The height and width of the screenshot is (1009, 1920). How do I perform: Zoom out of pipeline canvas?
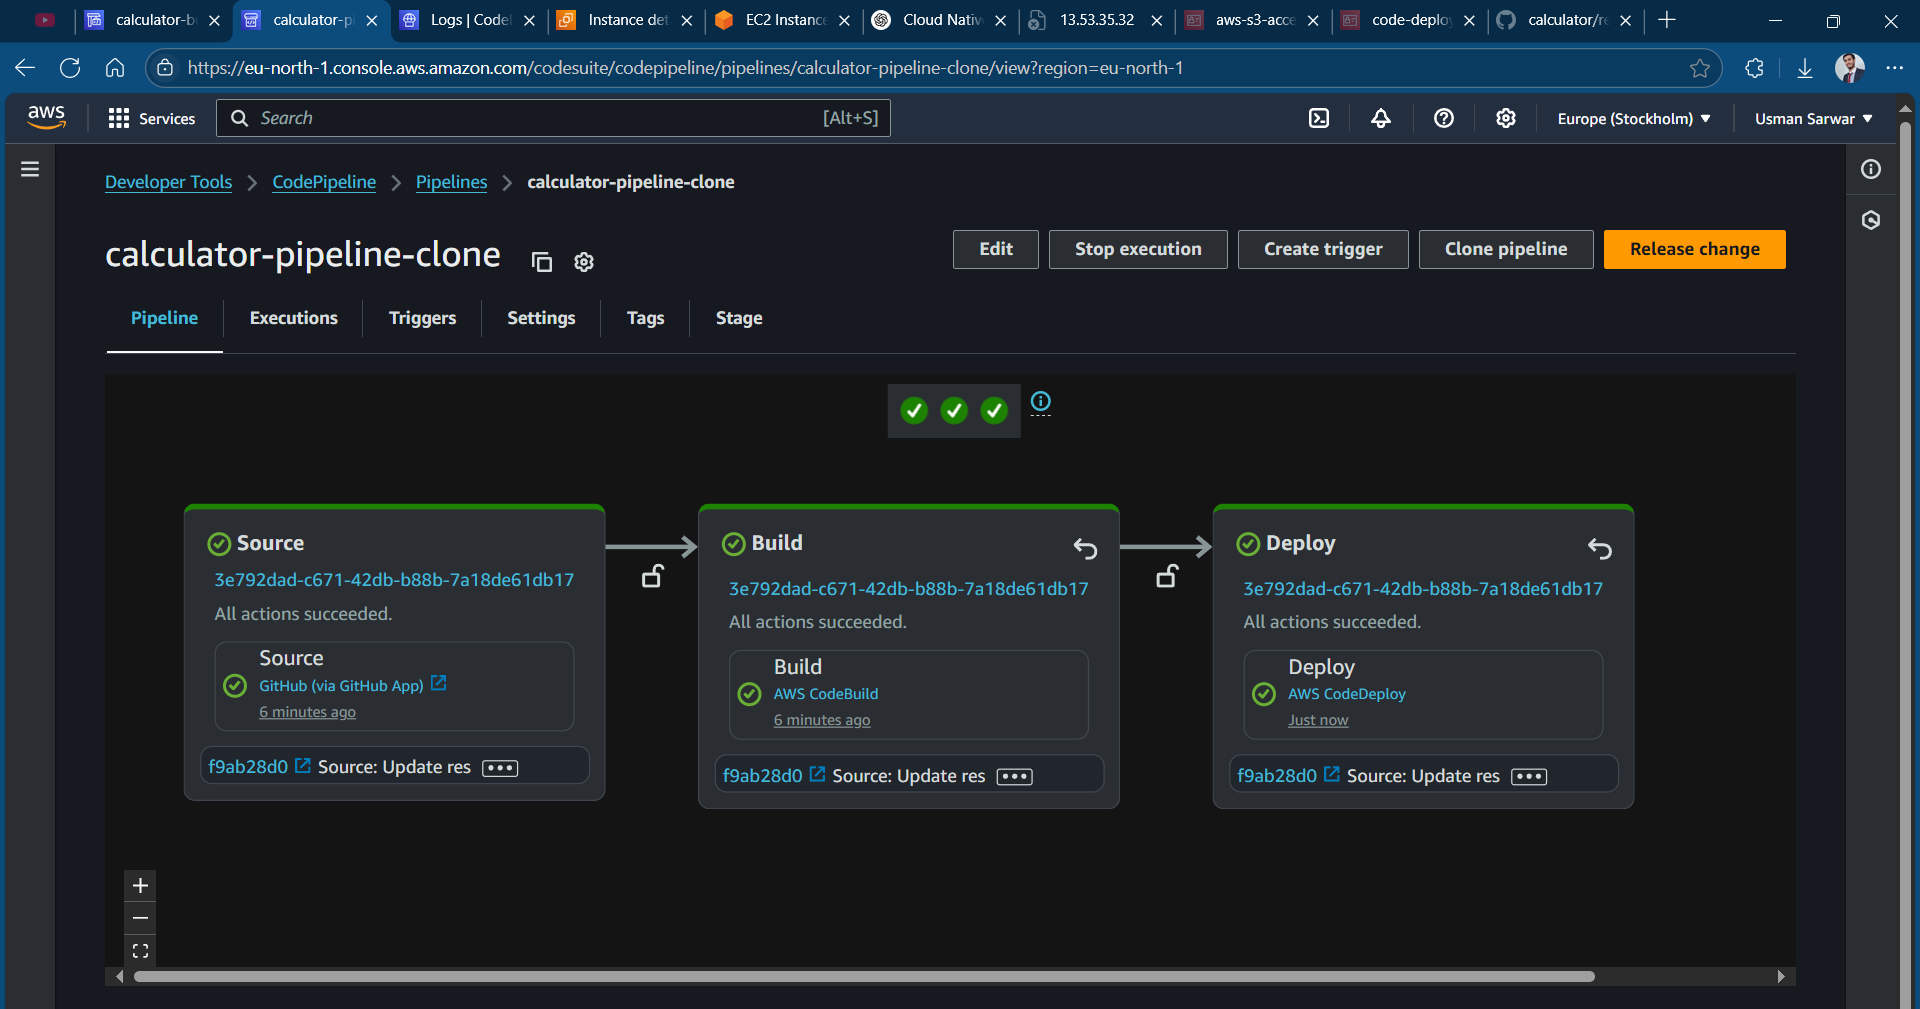click(x=141, y=918)
